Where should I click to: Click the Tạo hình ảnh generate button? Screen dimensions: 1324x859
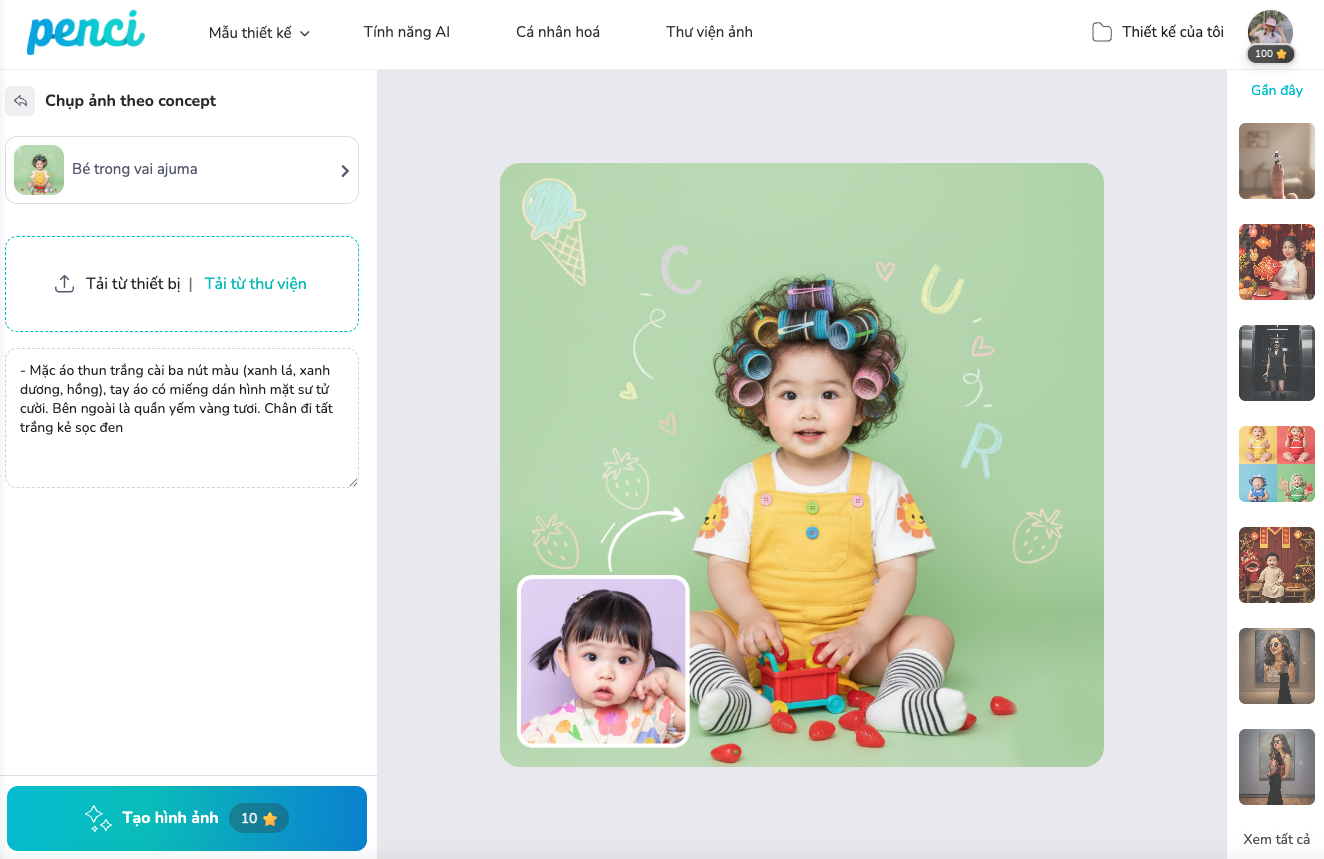pyautogui.click(x=187, y=818)
